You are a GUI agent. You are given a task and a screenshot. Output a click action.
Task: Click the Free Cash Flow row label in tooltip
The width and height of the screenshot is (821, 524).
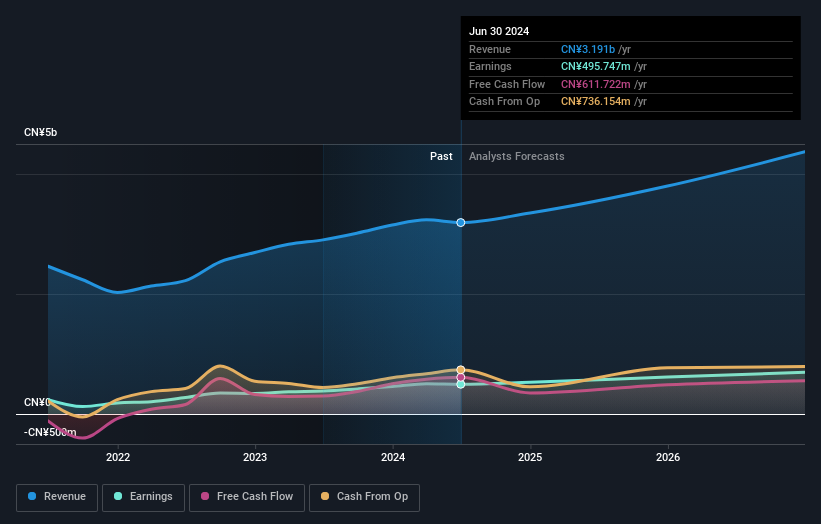point(507,84)
